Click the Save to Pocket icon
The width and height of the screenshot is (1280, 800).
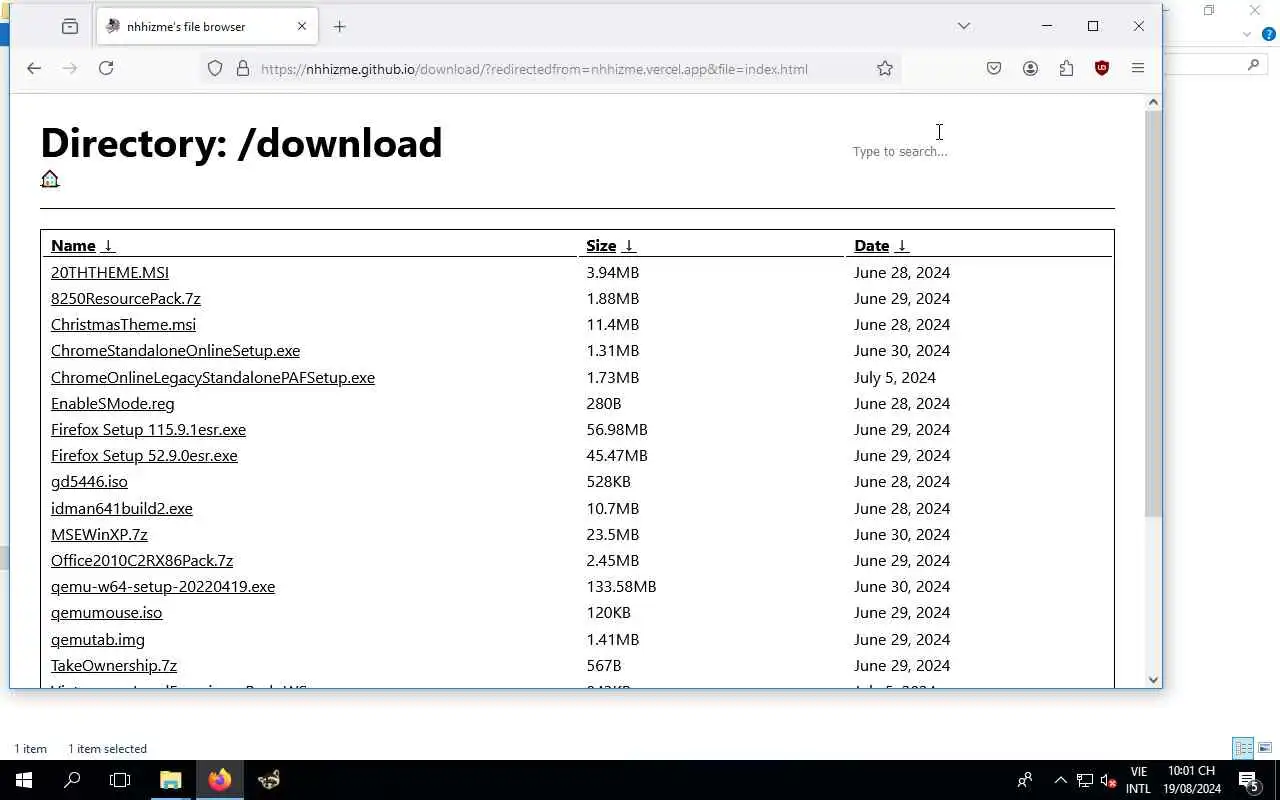point(994,68)
